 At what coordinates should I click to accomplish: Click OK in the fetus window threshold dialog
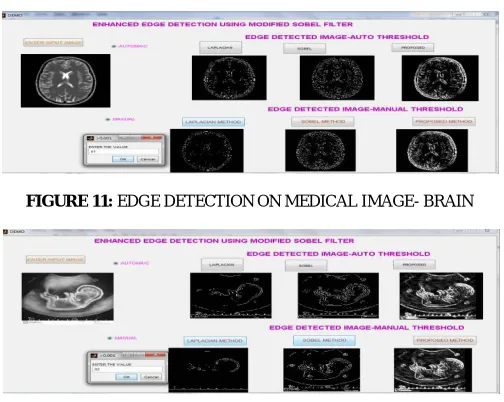click(x=126, y=377)
